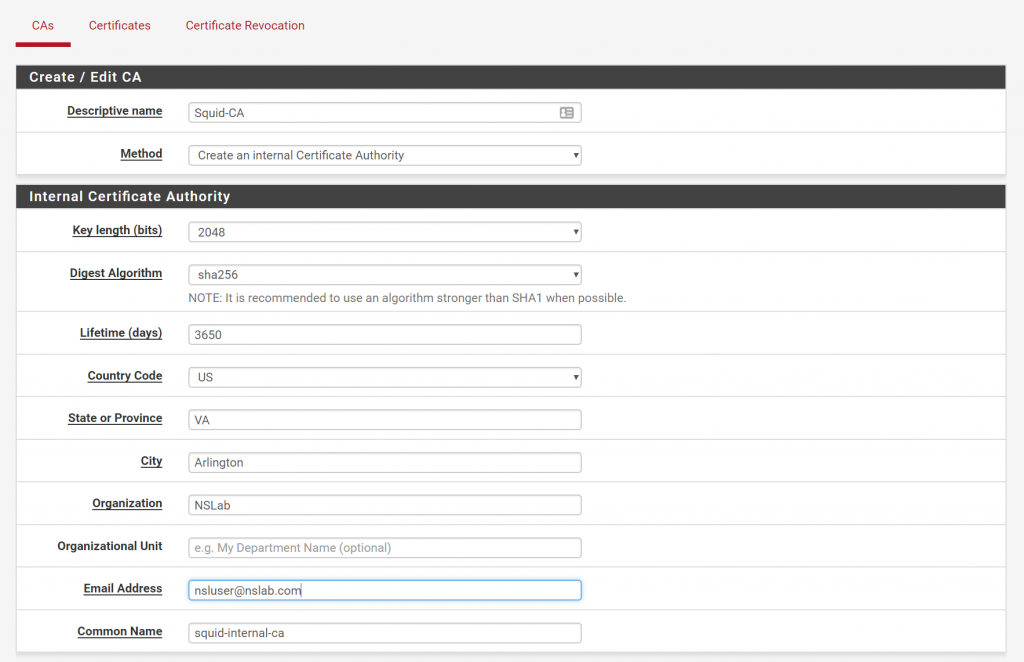Click the State or Province field
The image size is (1024, 662).
pyautogui.click(x=385, y=420)
